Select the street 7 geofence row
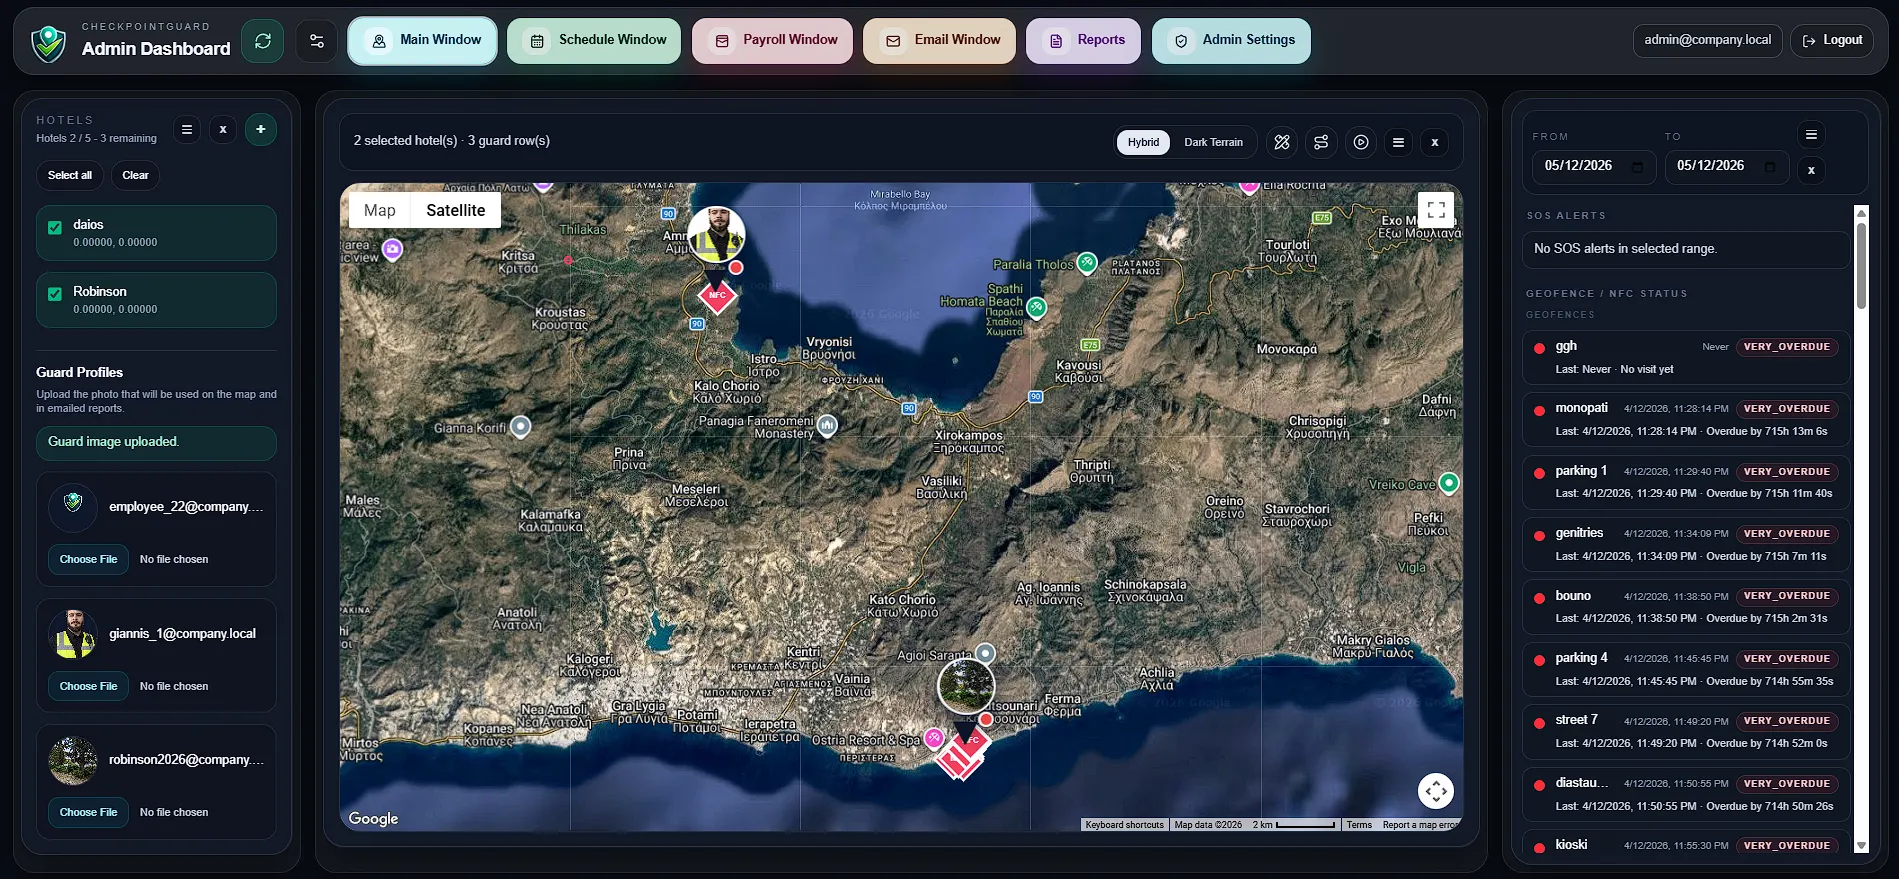The width and height of the screenshot is (1899, 879). (1686, 732)
